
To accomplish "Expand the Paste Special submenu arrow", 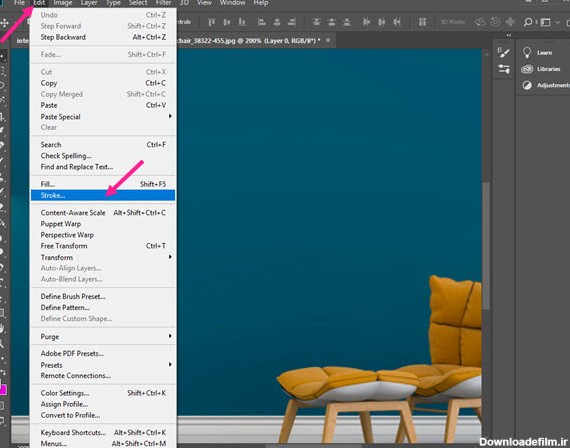I will 170,116.
